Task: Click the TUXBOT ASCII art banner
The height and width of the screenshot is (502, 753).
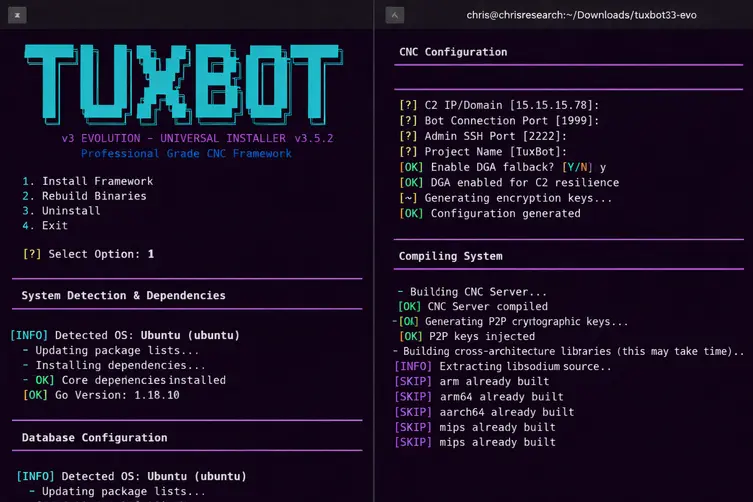Action: pyautogui.click(x=184, y=85)
